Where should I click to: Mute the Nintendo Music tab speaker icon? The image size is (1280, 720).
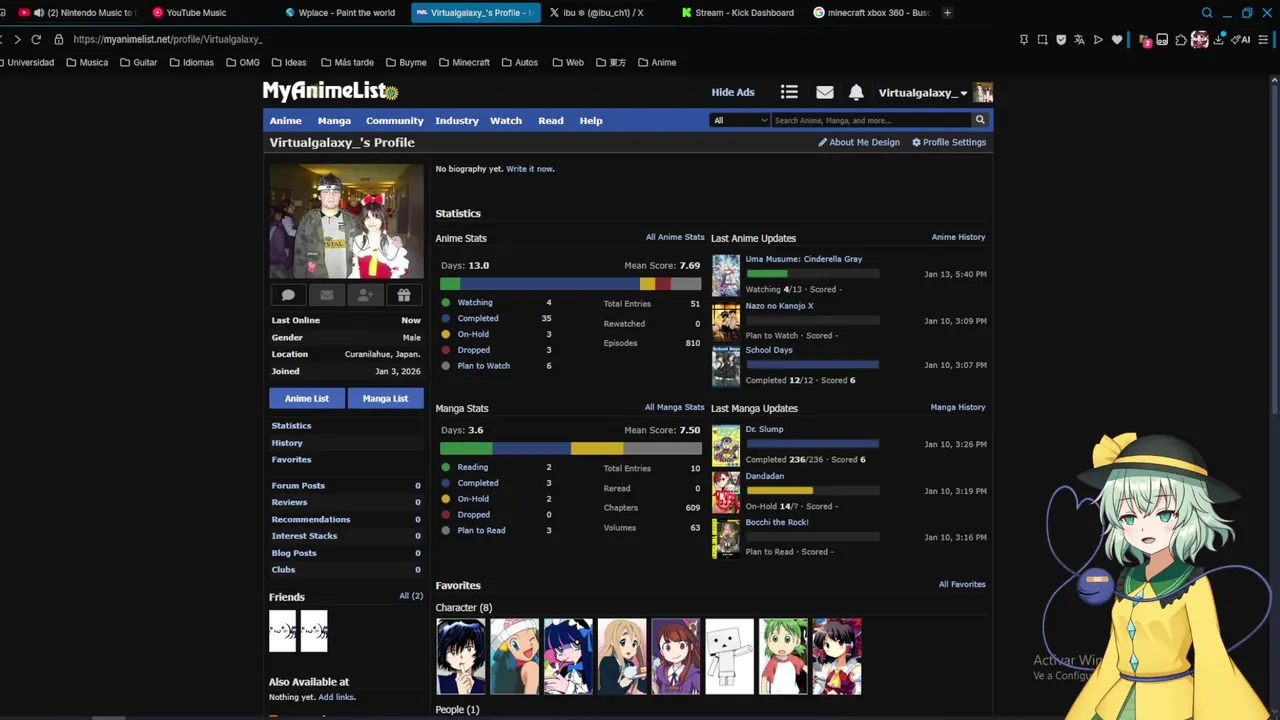(x=39, y=13)
